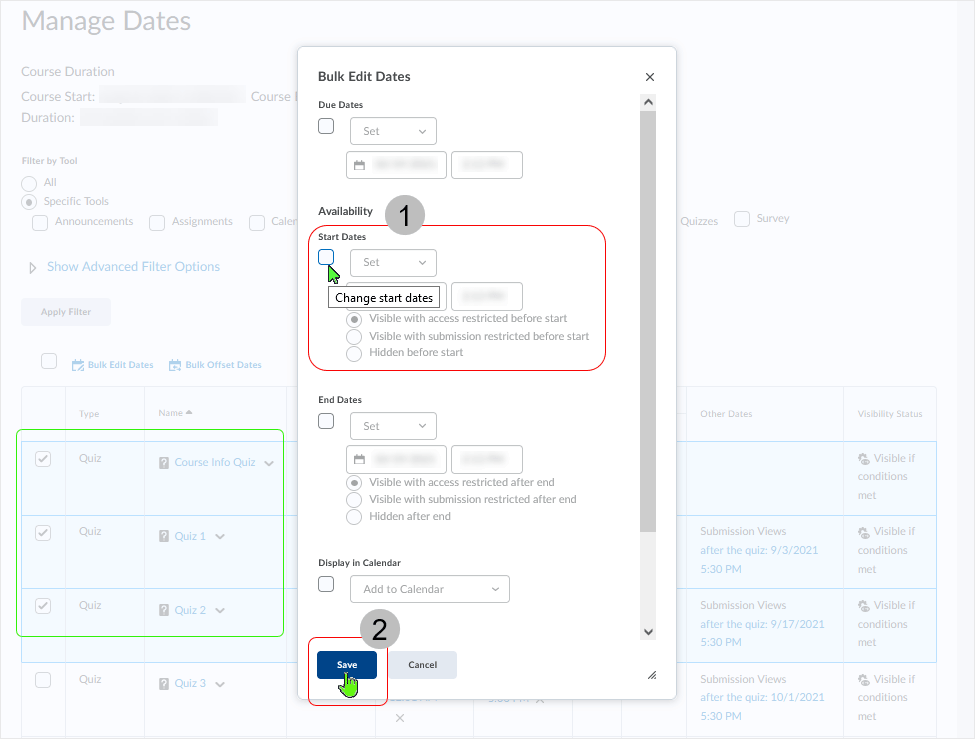
Task: Tick the Due Dates checkbox
Action: [x=326, y=126]
